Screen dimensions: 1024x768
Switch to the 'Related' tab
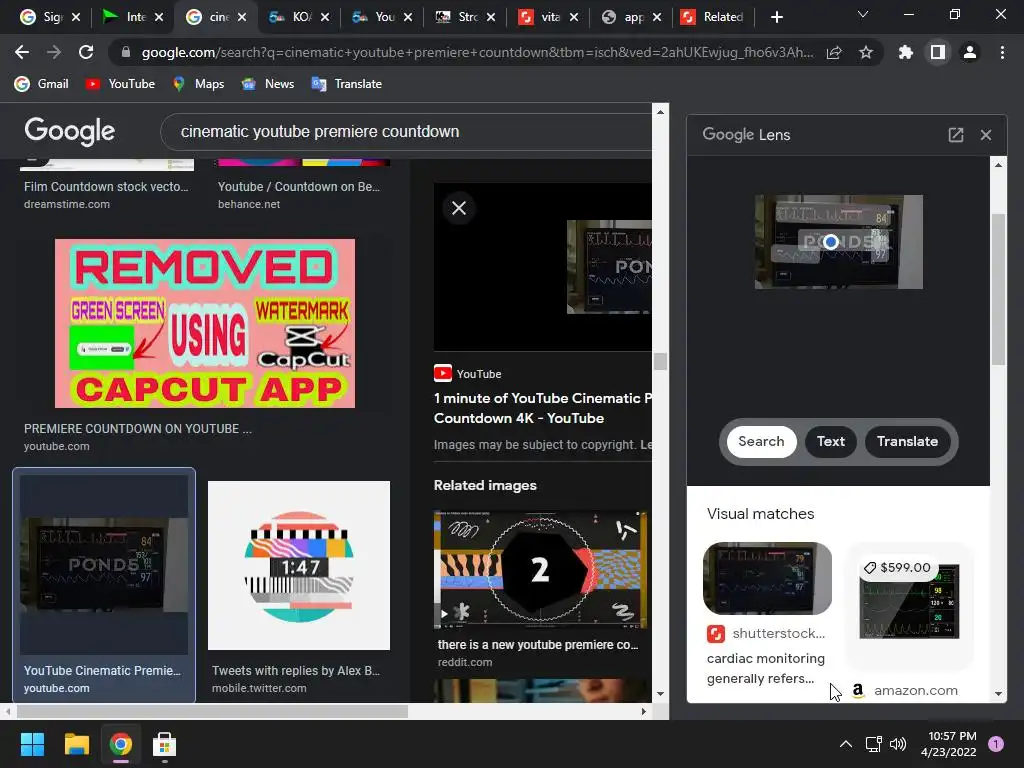pyautogui.click(x=712, y=17)
